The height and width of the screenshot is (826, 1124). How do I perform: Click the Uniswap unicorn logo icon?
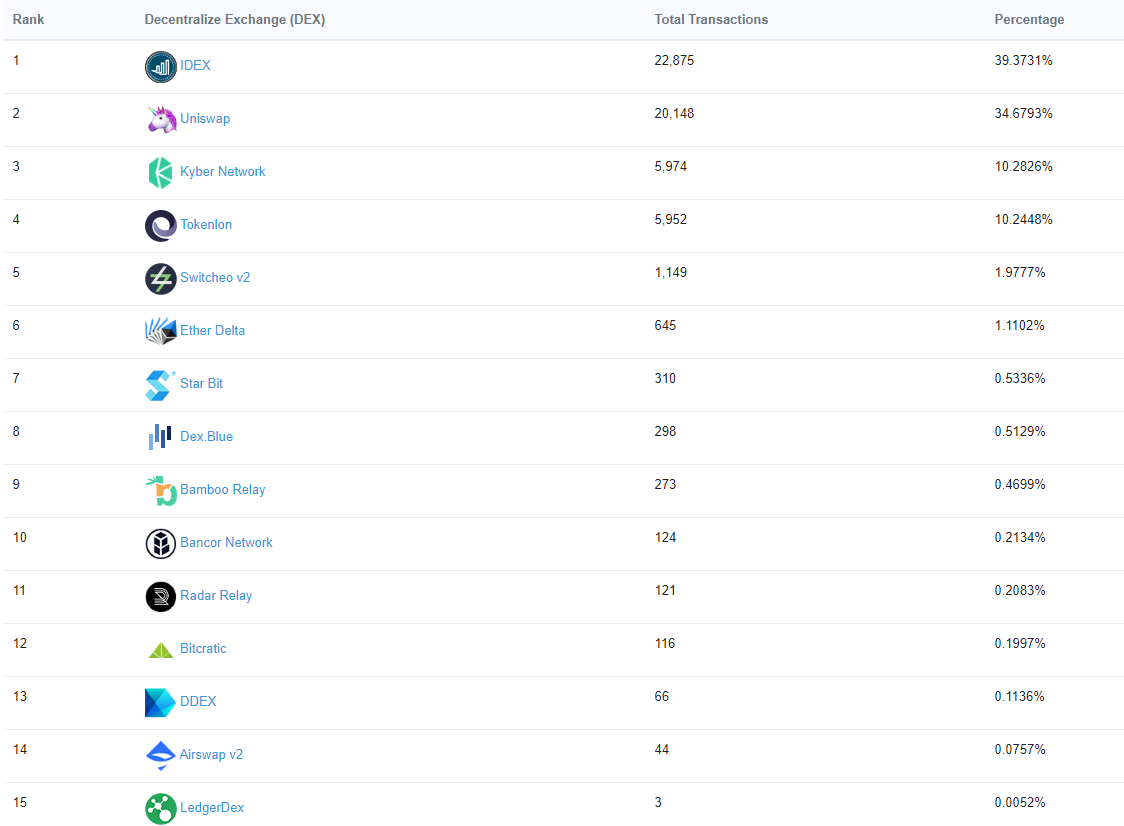point(162,120)
